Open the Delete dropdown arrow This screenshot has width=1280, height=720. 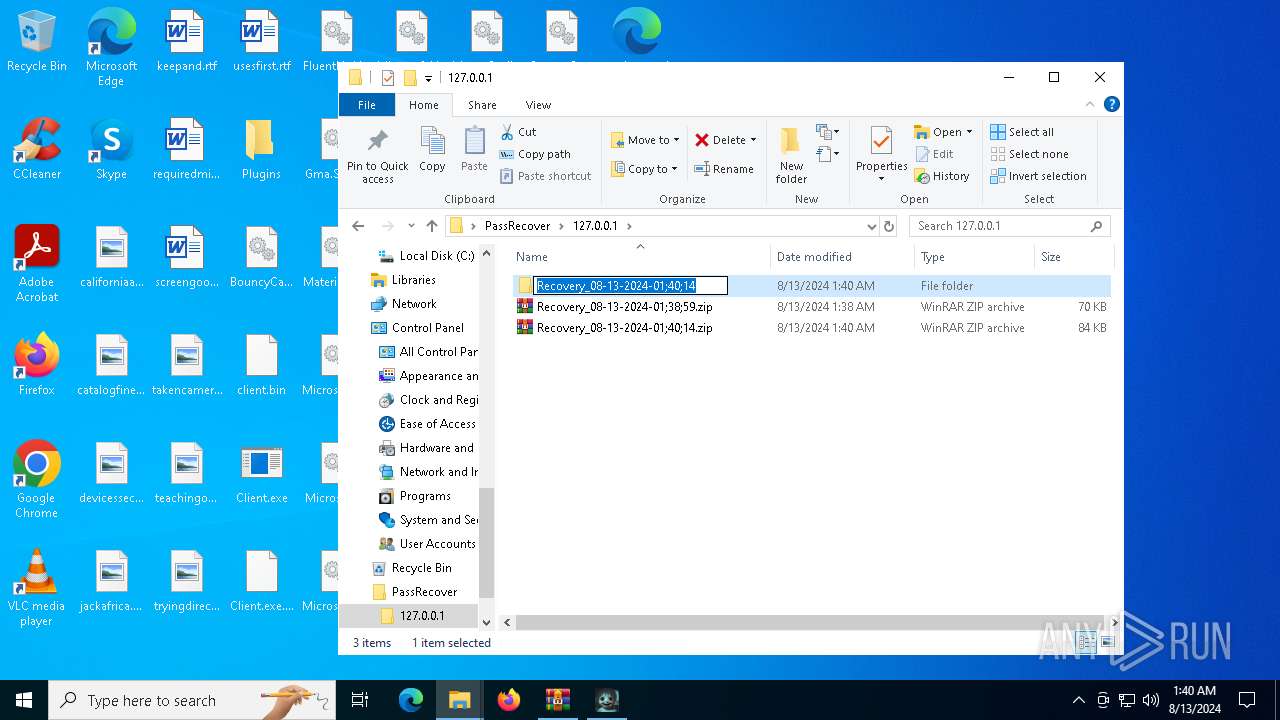pos(753,140)
